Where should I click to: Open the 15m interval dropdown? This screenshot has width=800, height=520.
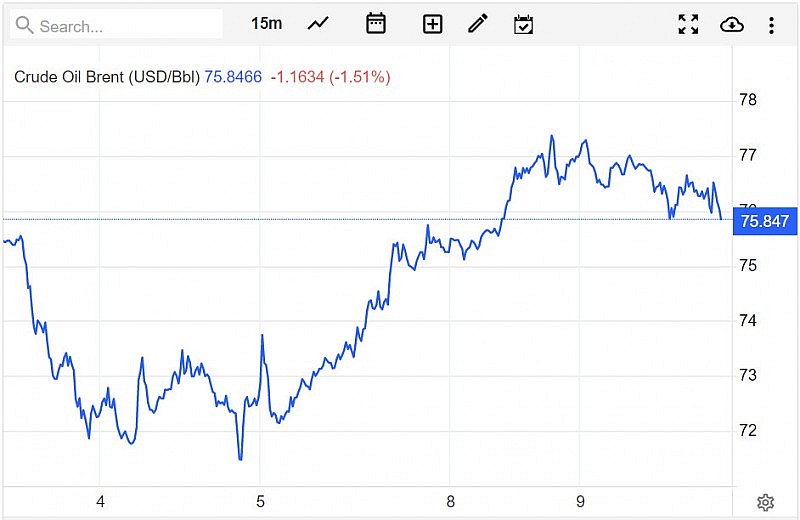pos(266,24)
